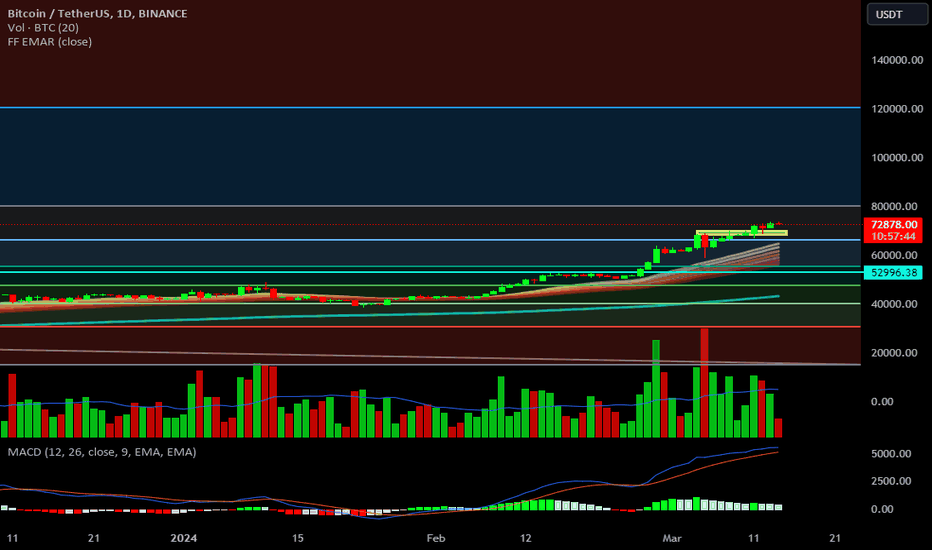Click the 2024 label on time axis

(x=184, y=538)
